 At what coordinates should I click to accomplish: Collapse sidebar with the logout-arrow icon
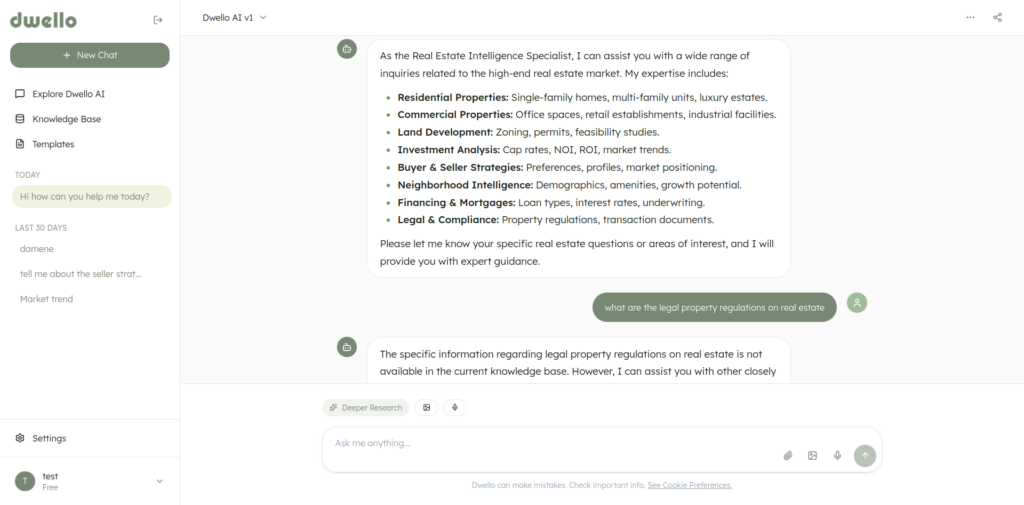click(x=157, y=20)
